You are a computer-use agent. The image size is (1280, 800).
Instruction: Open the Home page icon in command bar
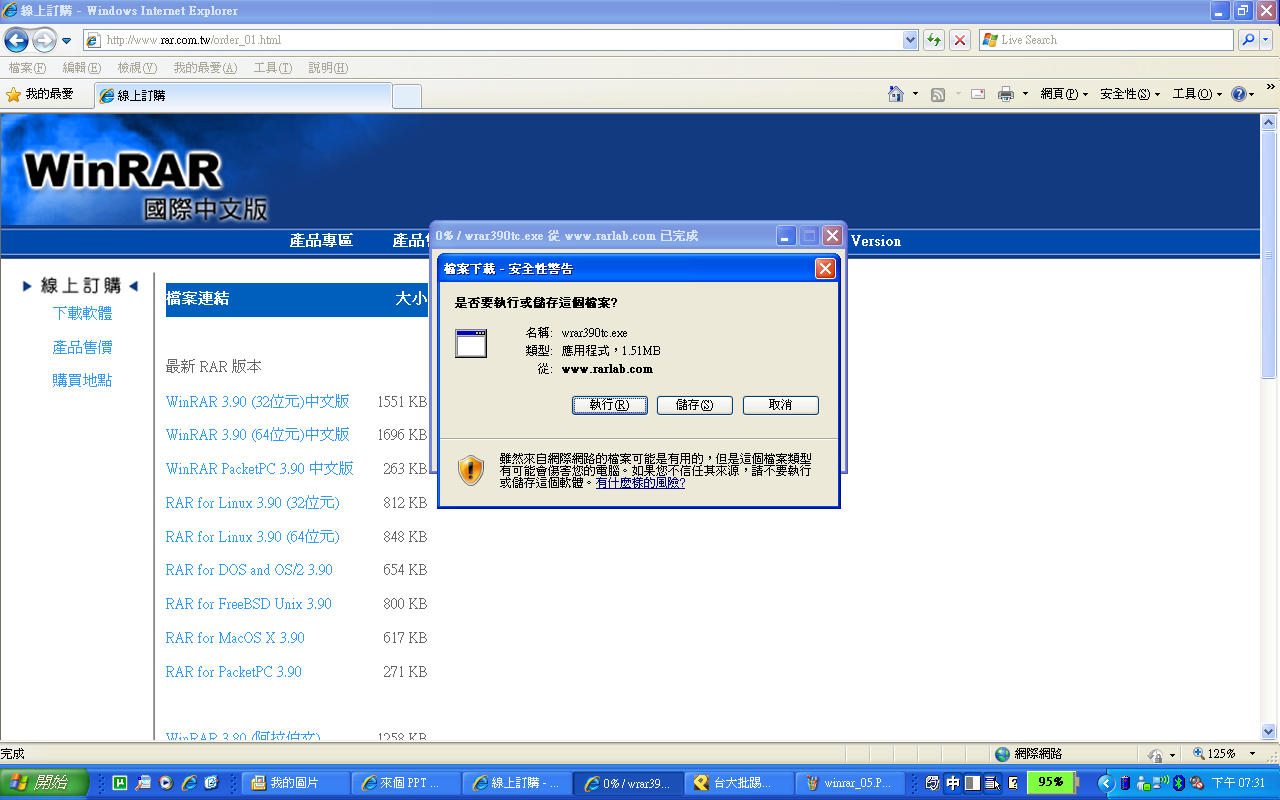(896, 94)
